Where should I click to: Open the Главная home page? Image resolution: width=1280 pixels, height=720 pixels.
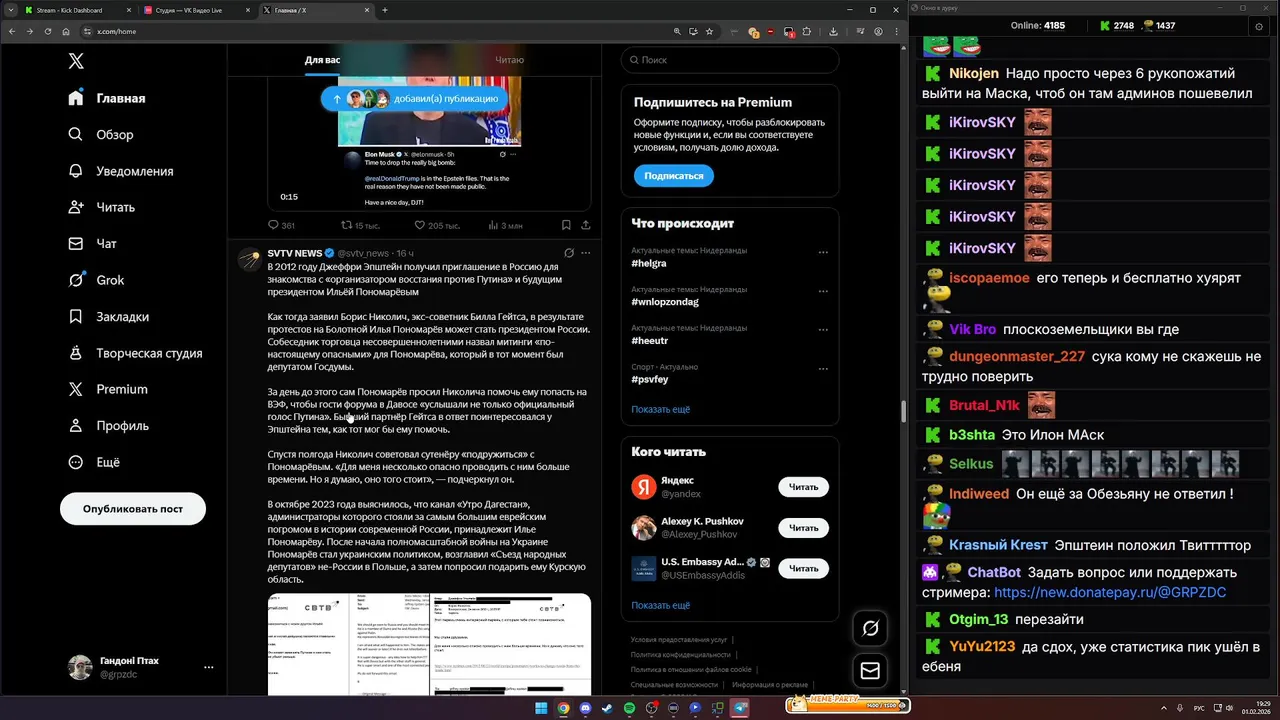coord(108,98)
